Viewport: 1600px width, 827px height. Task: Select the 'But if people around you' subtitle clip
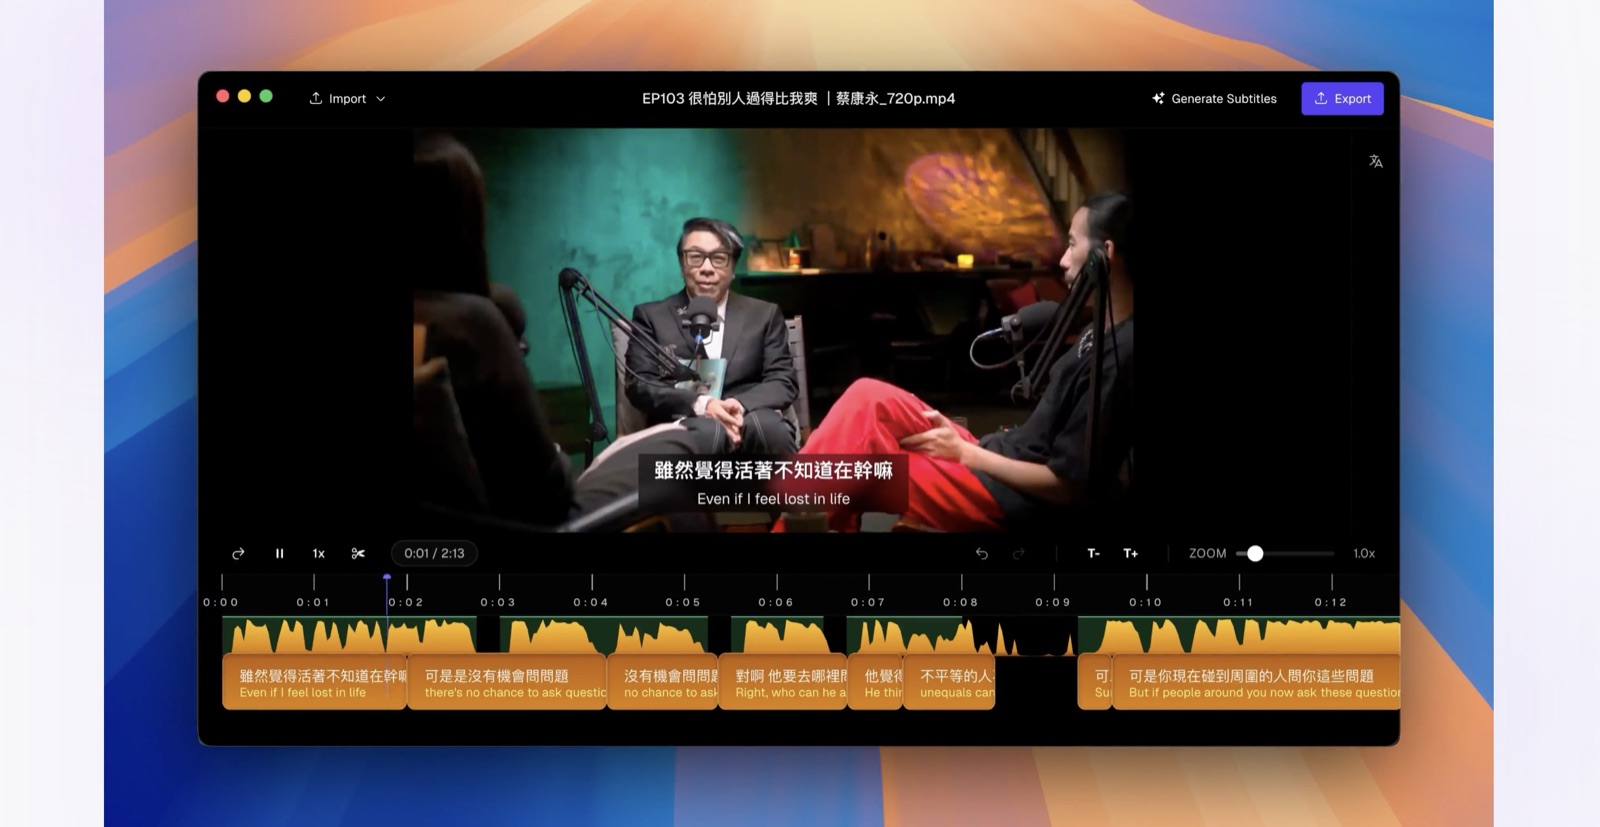tap(1256, 683)
